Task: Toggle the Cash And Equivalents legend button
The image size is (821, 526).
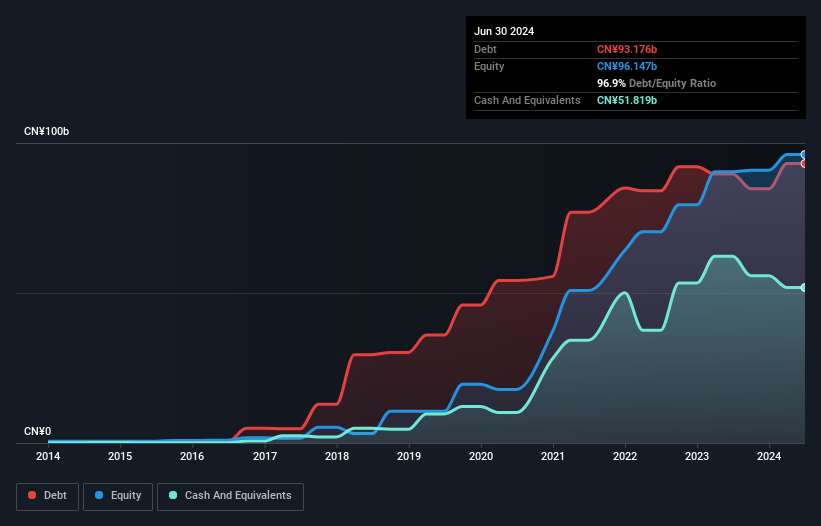Action: [230, 496]
